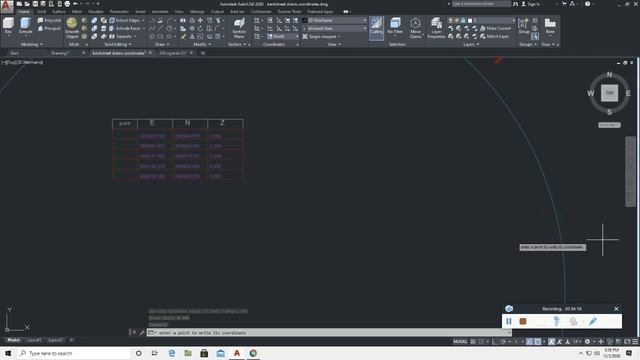Viewport: 640px width, 360px height.
Task: Click the Match Layer button
Action: pos(494,36)
